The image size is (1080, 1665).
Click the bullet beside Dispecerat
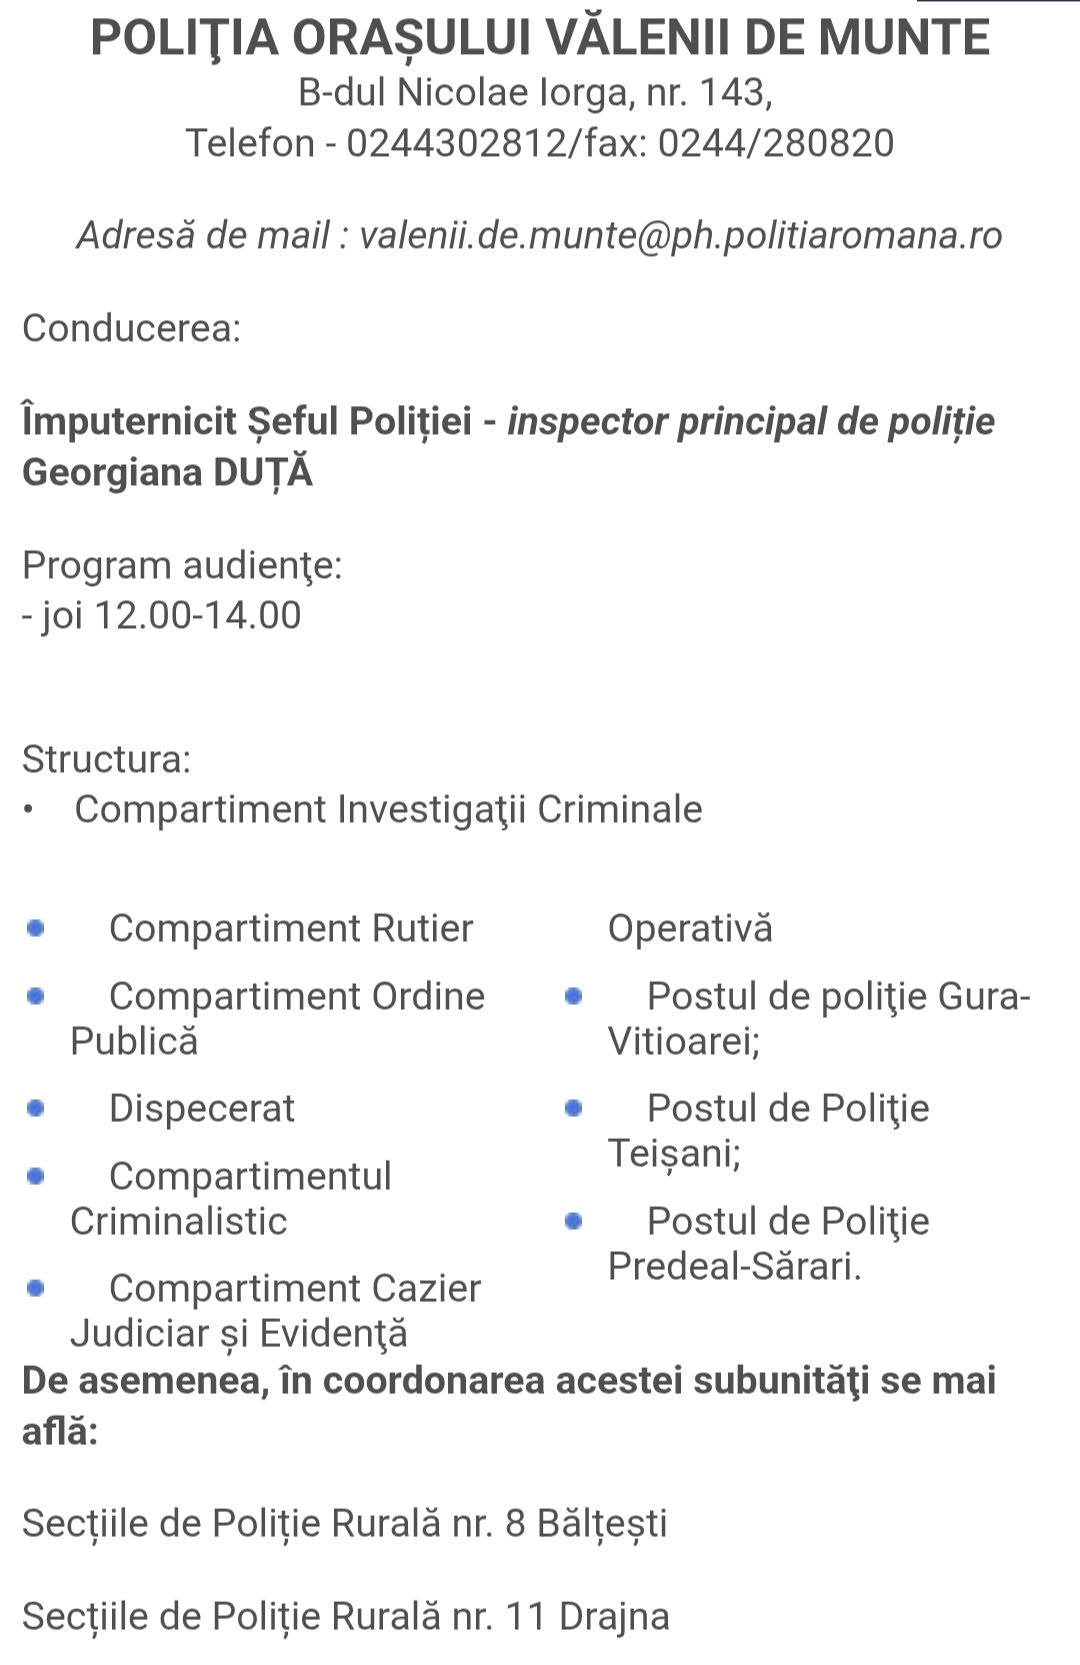click(x=36, y=1108)
